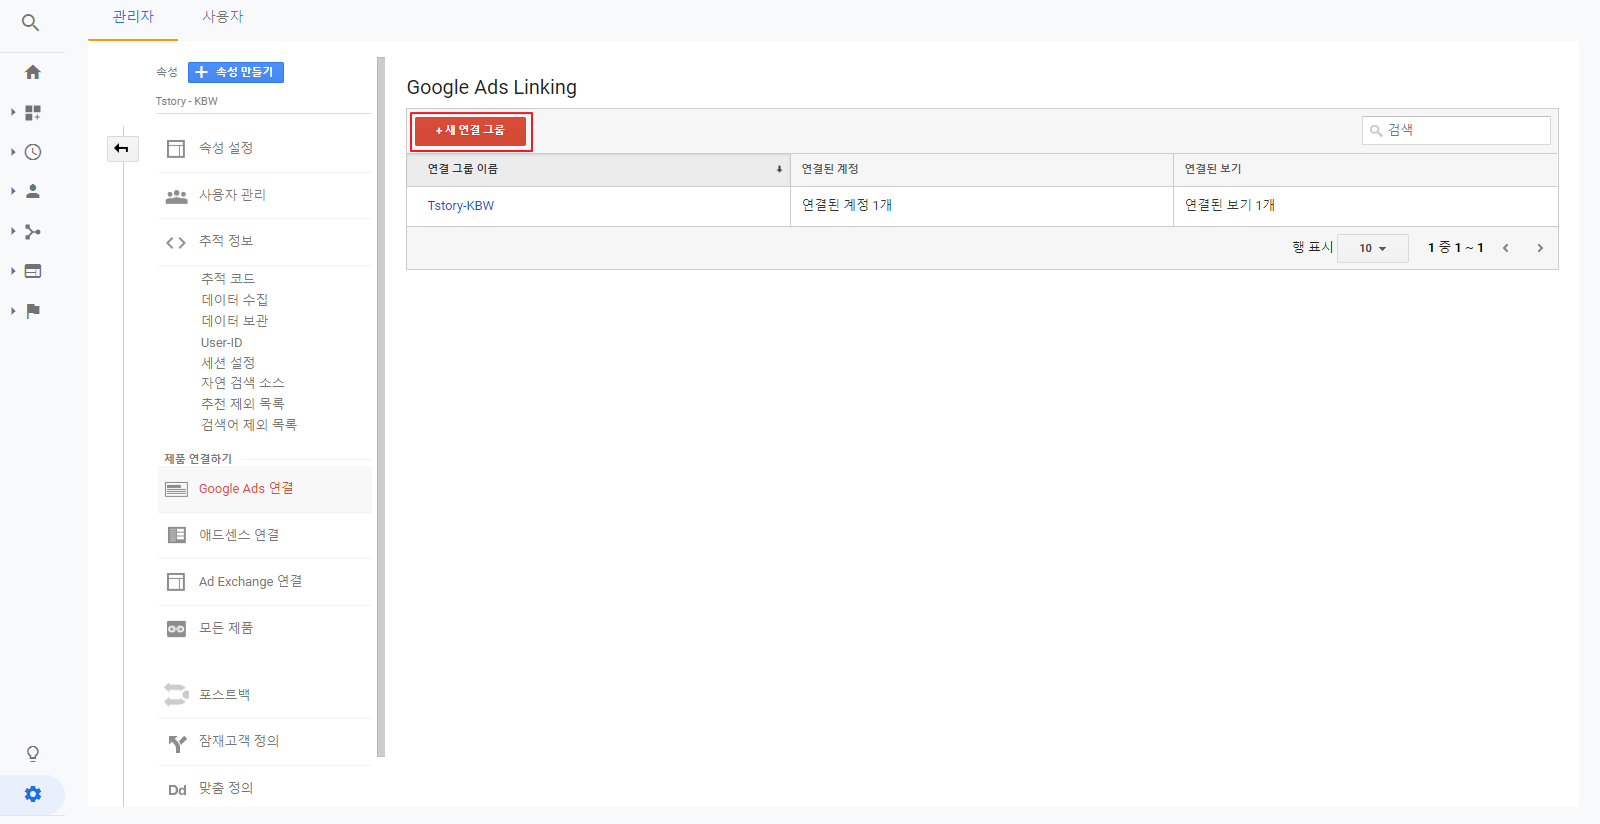1600x824 pixels.
Task: Expand the Conversions section arrow
Action: coord(13,311)
